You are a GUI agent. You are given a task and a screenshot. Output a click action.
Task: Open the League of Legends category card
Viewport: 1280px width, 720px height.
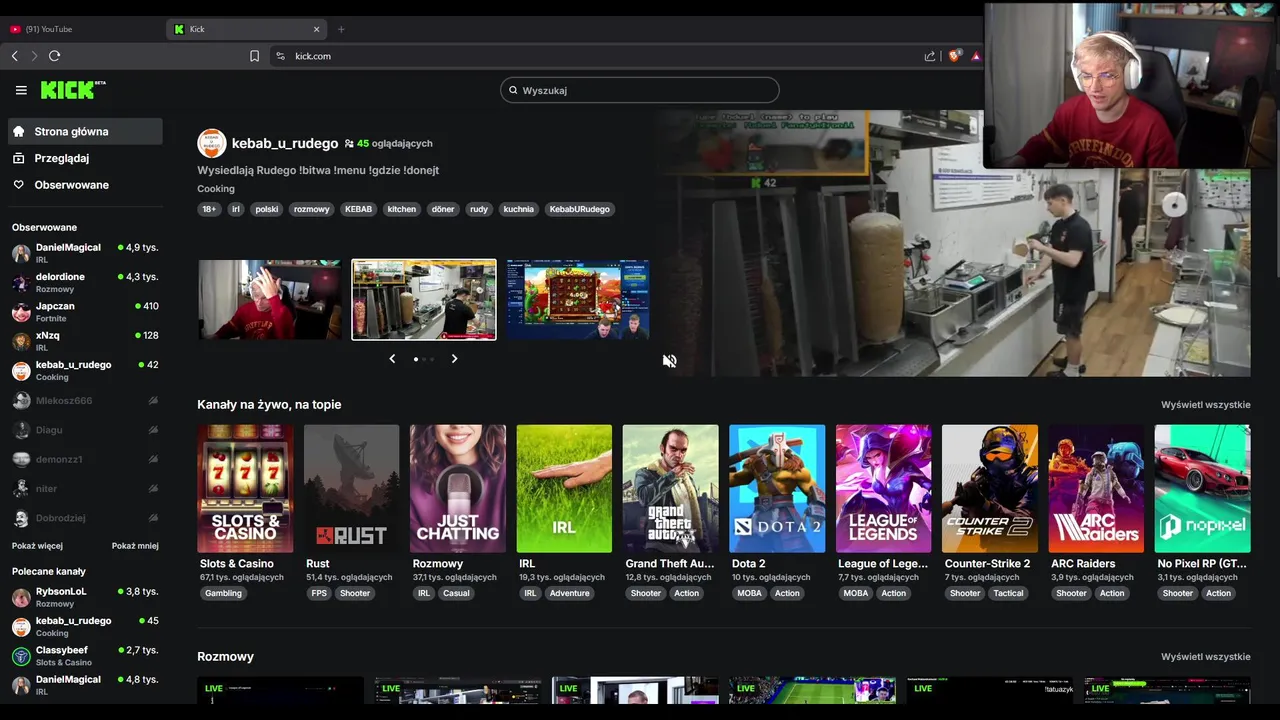coord(883,489)
